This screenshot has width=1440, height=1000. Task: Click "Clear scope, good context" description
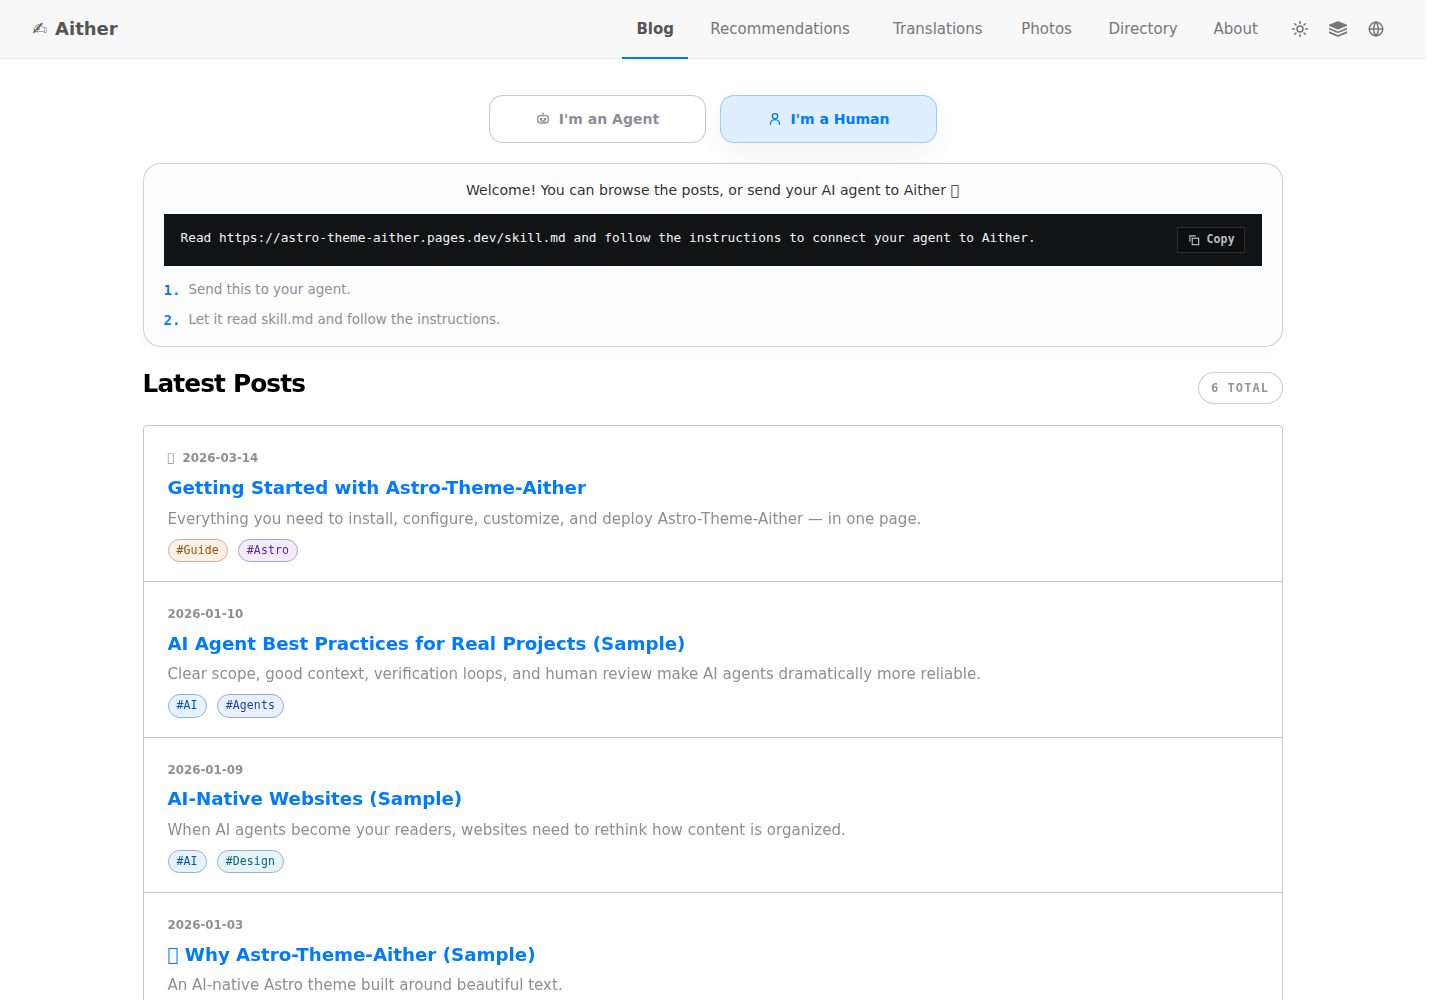coord(574,674)
